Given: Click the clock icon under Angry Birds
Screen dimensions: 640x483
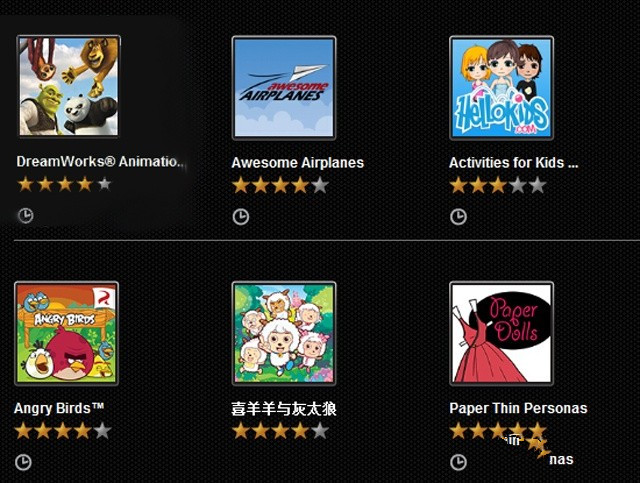Looking at the screenshot, I should (23, 462).
